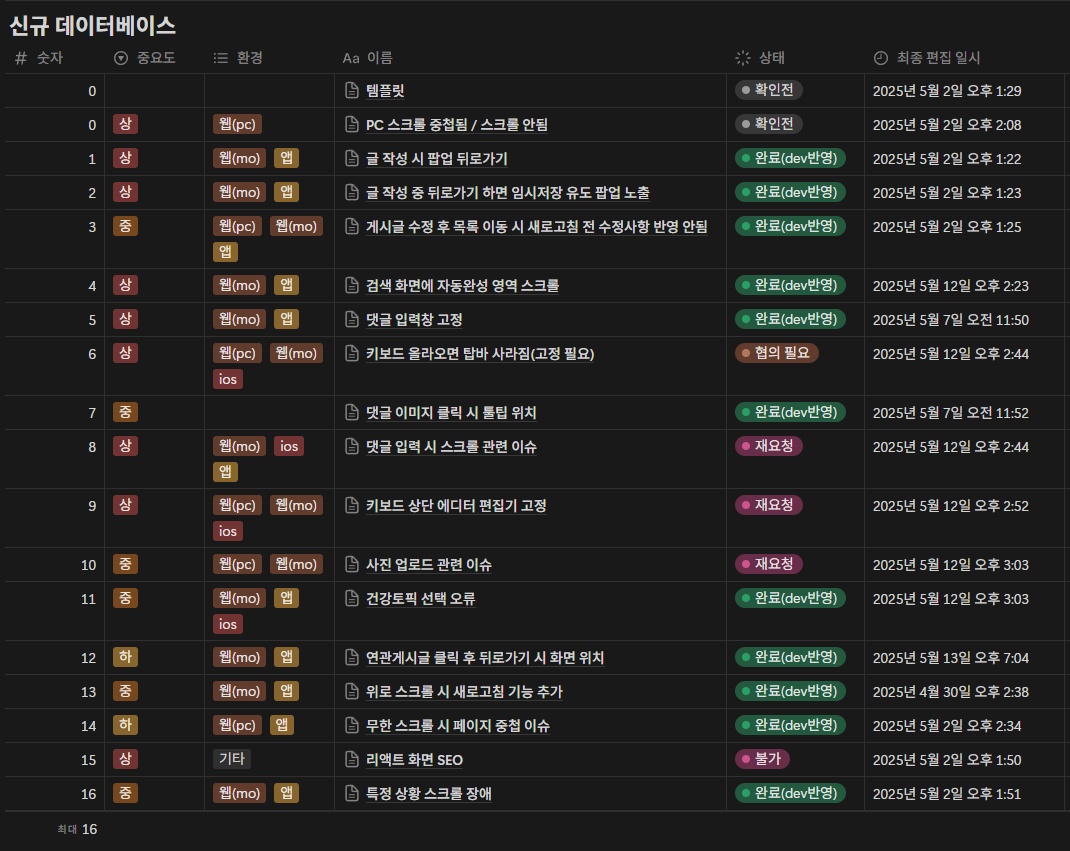Click the clock icon beside 최종 편집 일시

pos(880,58)
